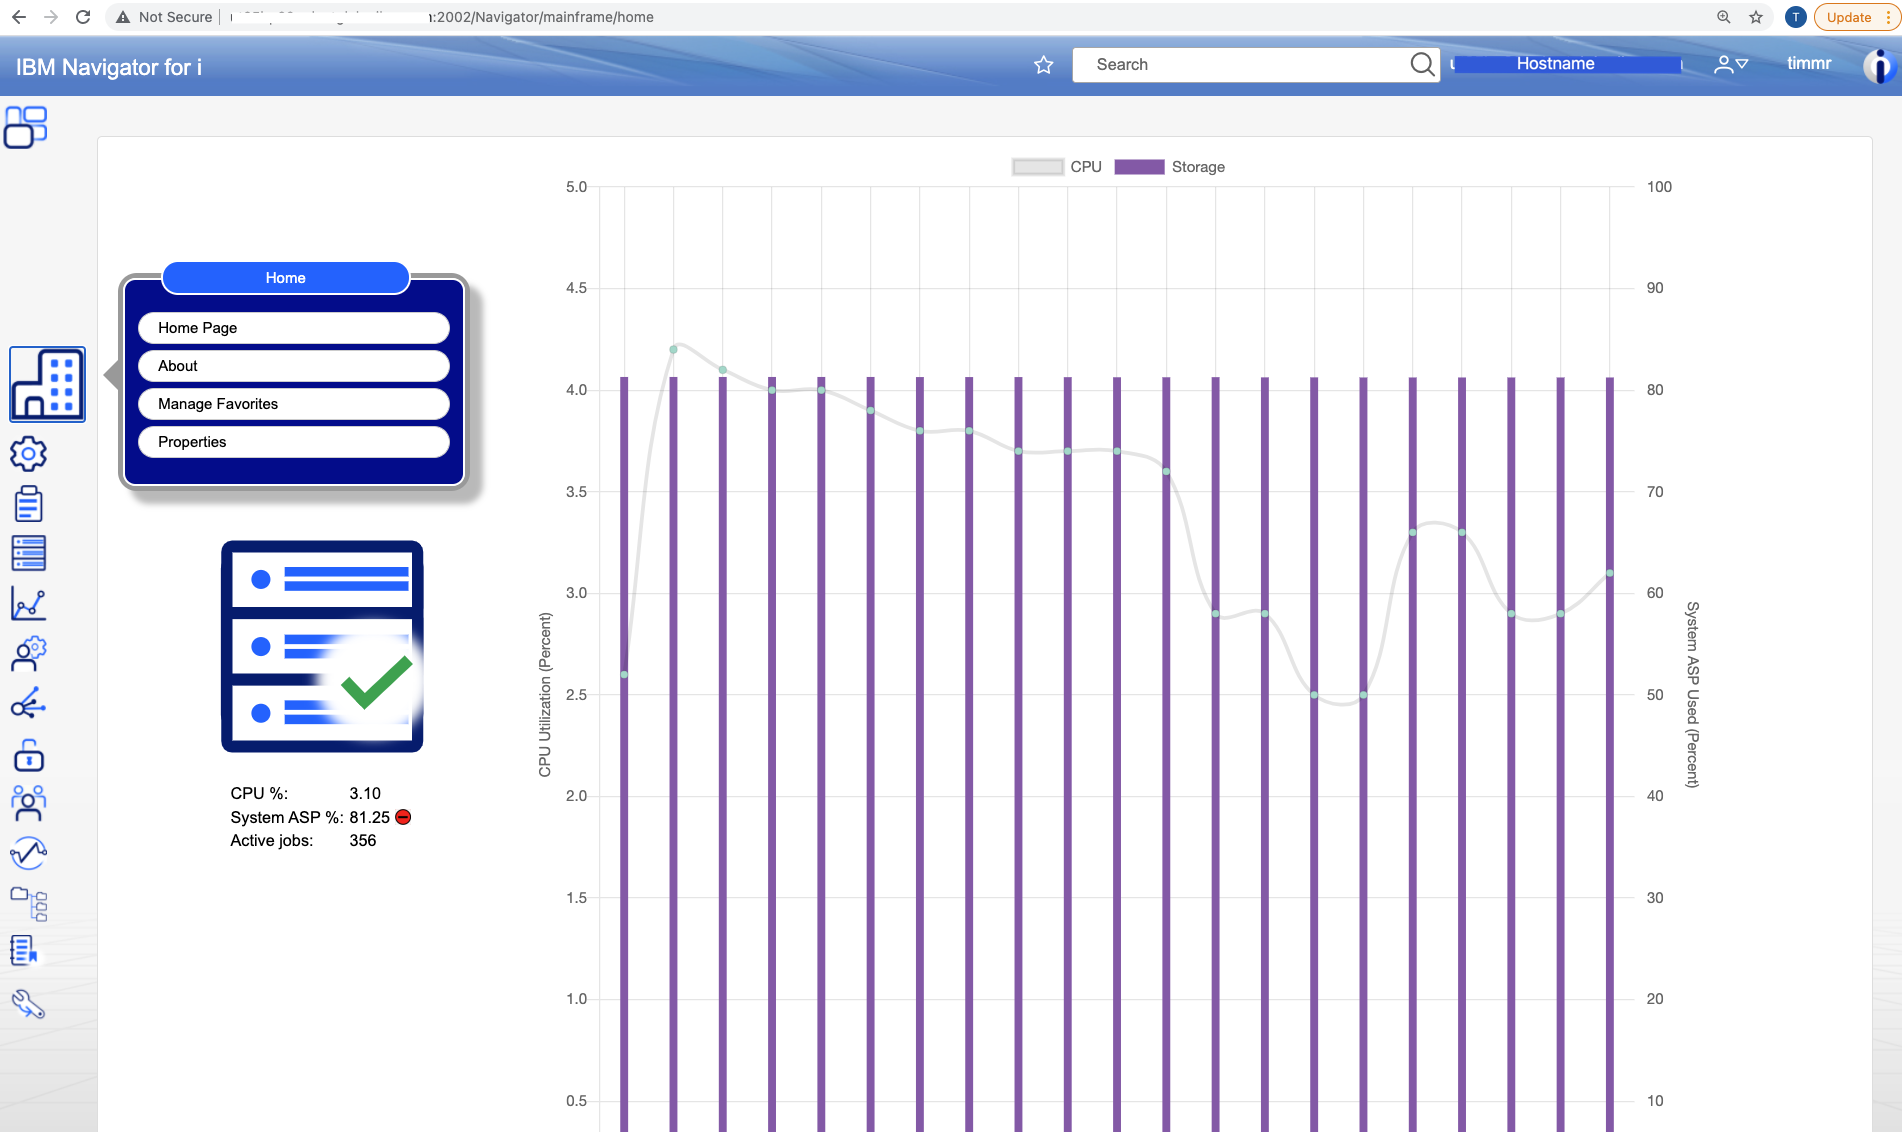Open the connected nodes Integrated icon
The width and height of the screenshot is (1902, 1132).
tap(28, 704)
